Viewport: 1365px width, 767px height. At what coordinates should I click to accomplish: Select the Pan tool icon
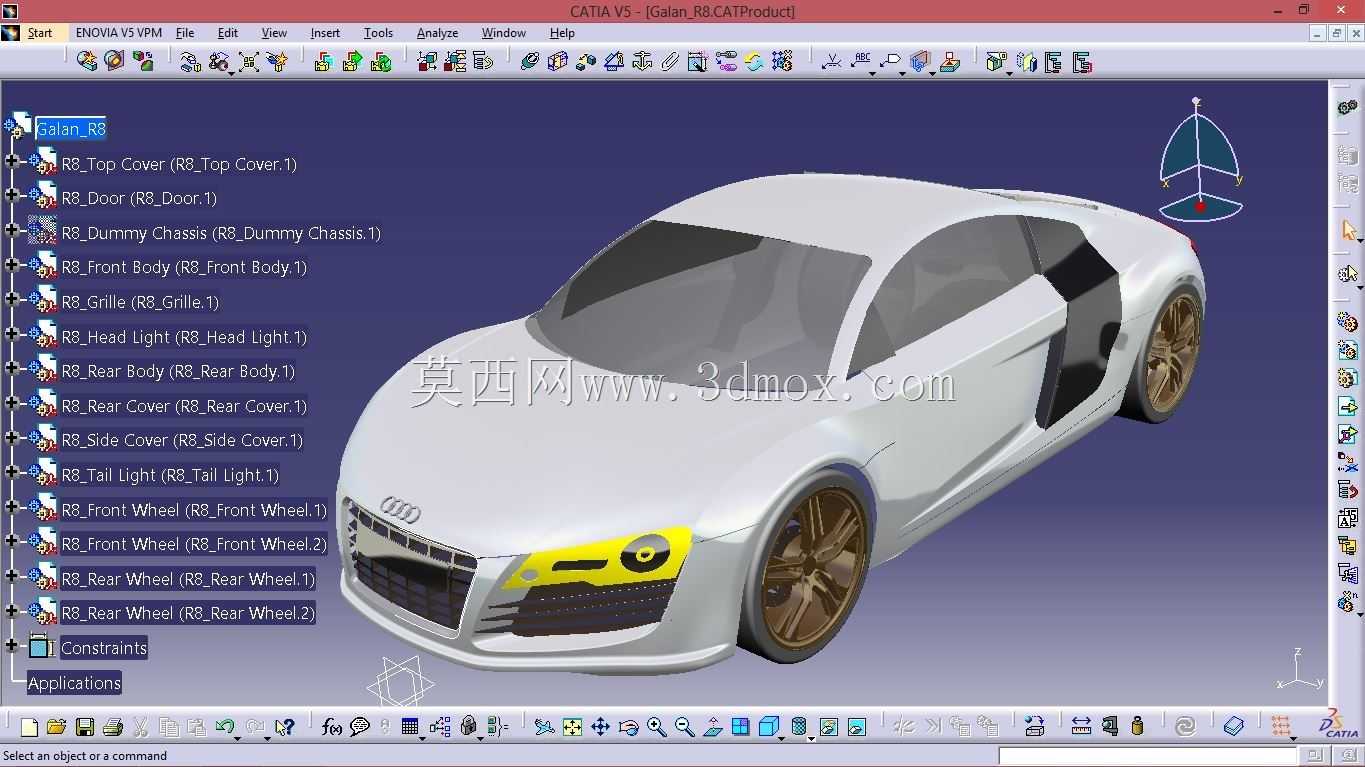click(600, 727)
